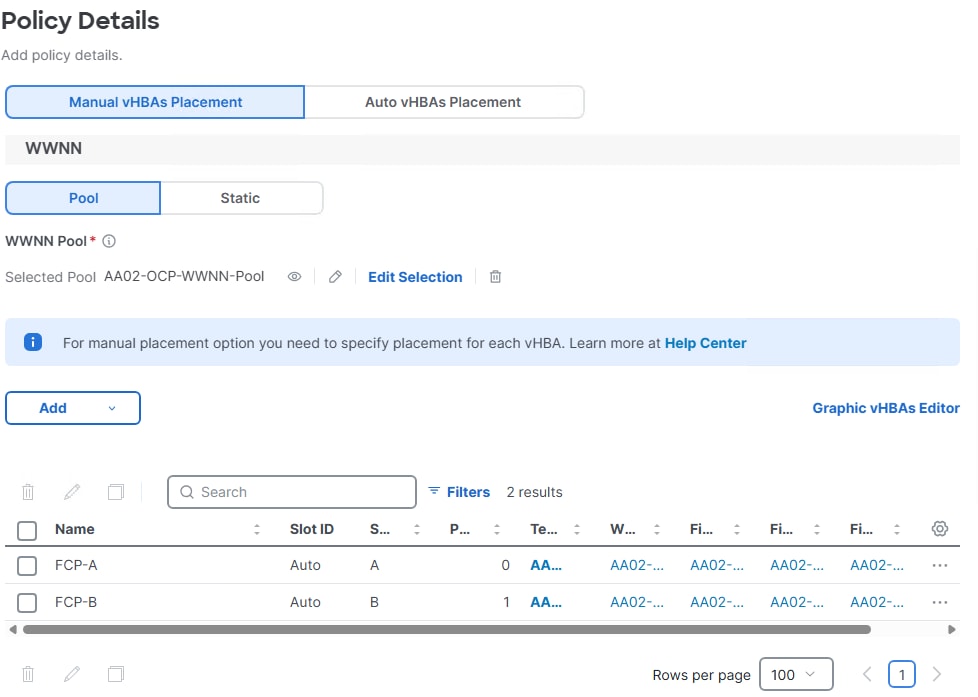This screenshot has width=978, height=697.
Task: Switch to Auto vHBAs Placement tab
Action: (443, 102)
